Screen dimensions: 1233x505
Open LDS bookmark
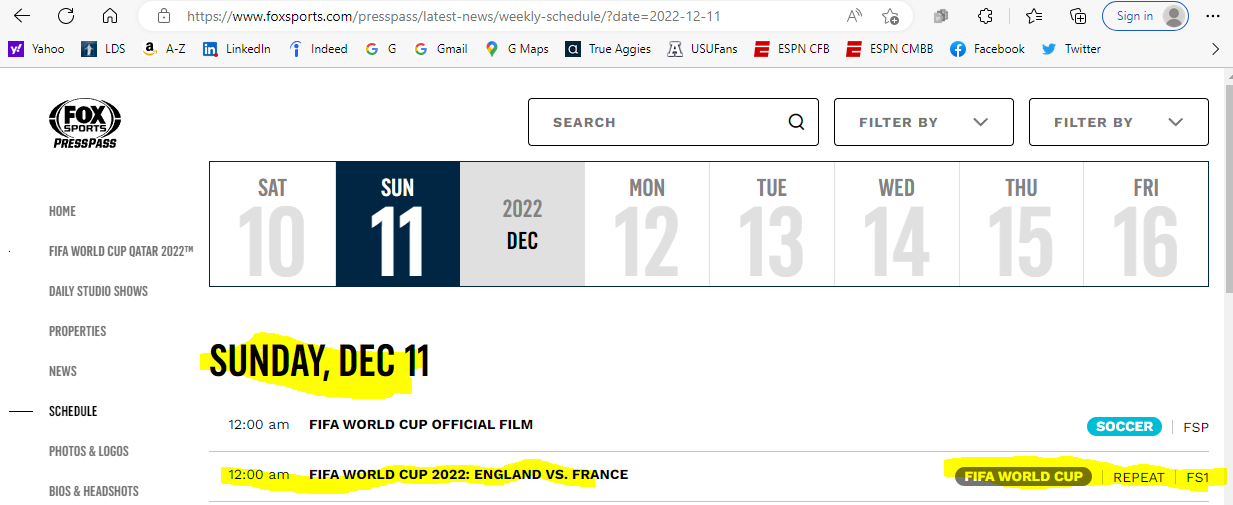103,49
